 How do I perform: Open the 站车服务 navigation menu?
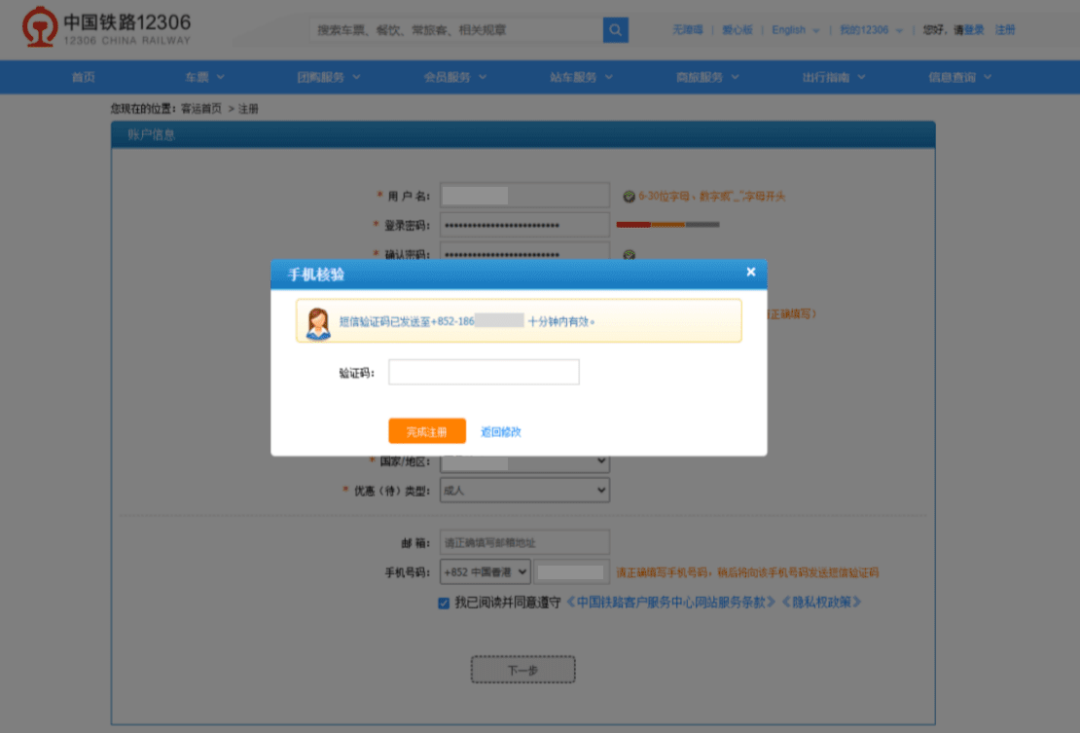(581, 77)
